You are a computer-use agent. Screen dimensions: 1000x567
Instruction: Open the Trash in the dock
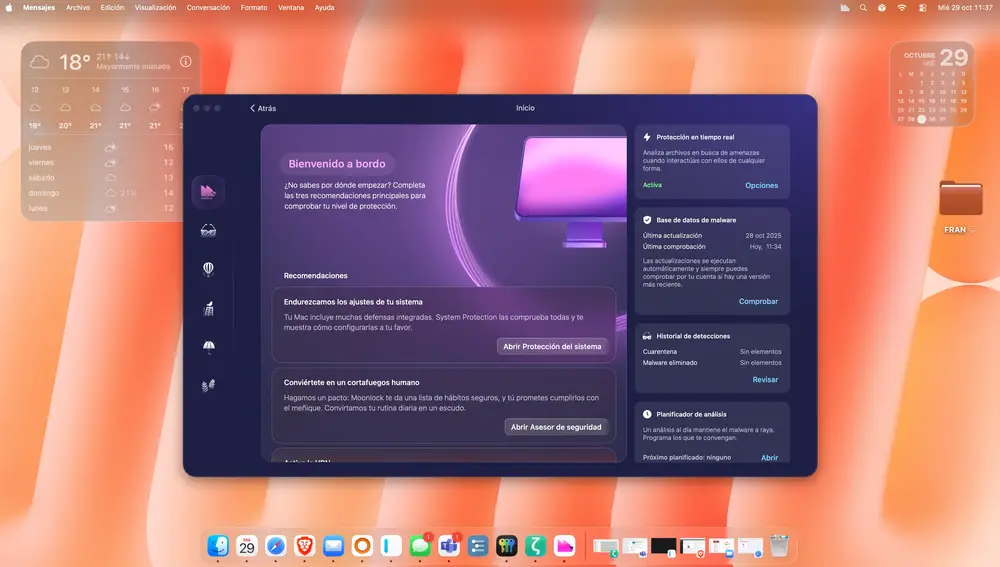point(779,546)
